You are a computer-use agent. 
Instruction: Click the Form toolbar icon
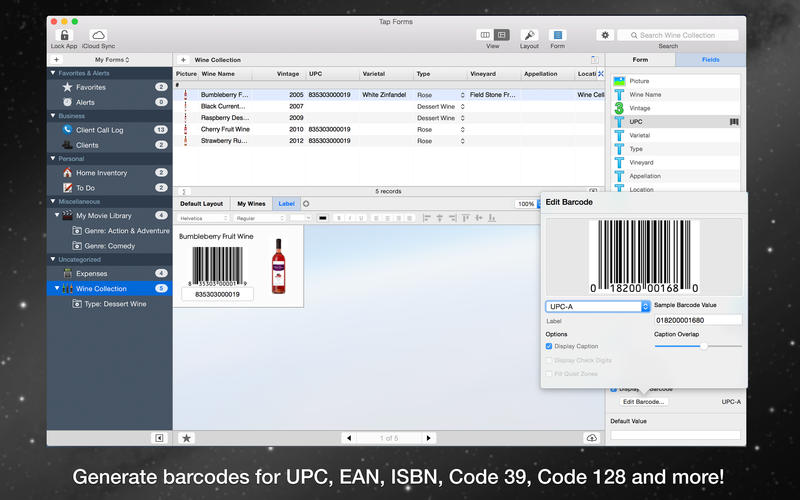557,35
